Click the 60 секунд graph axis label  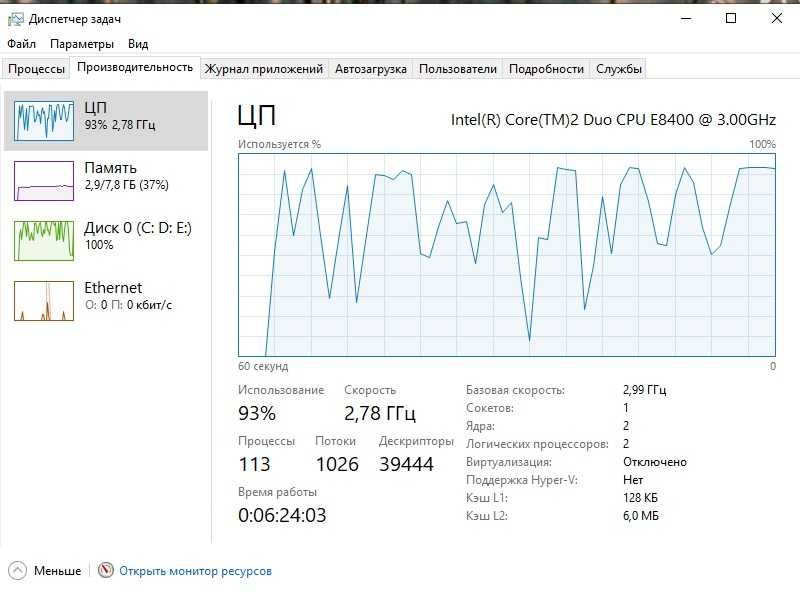[x=263, y=366]
